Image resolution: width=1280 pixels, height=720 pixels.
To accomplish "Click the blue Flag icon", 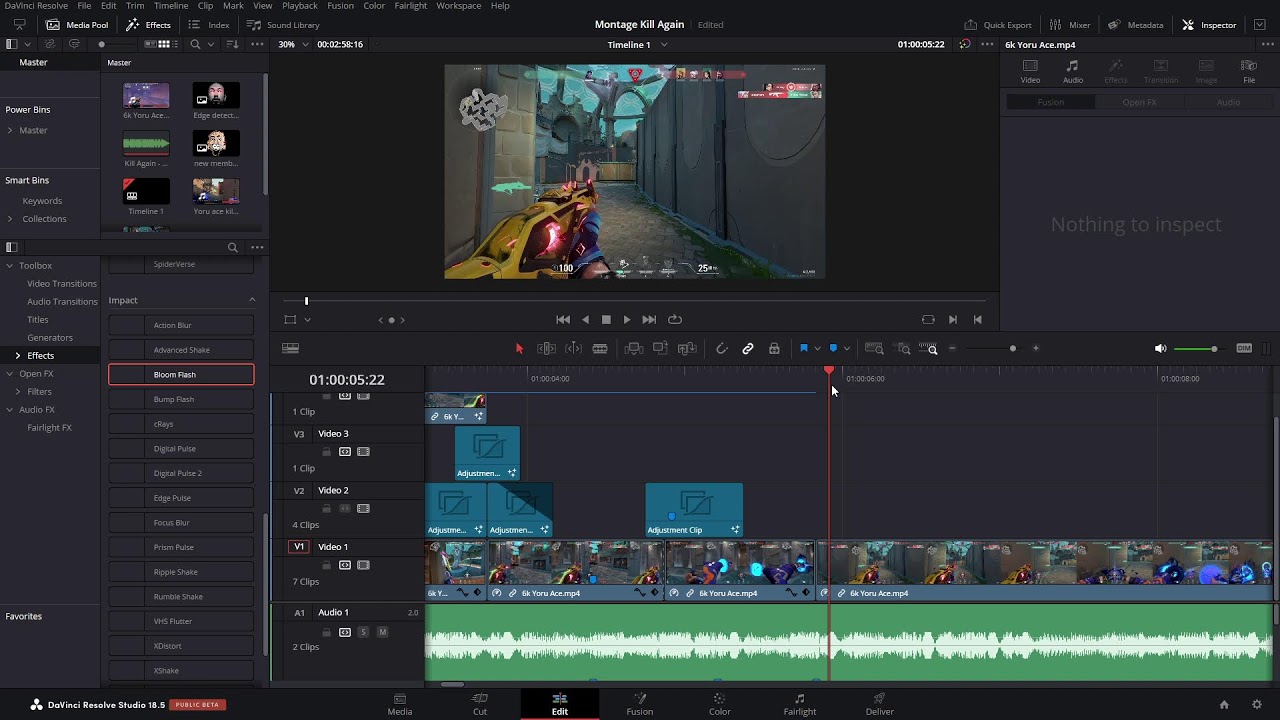I will pyautogui.click(x=803, y=348).
